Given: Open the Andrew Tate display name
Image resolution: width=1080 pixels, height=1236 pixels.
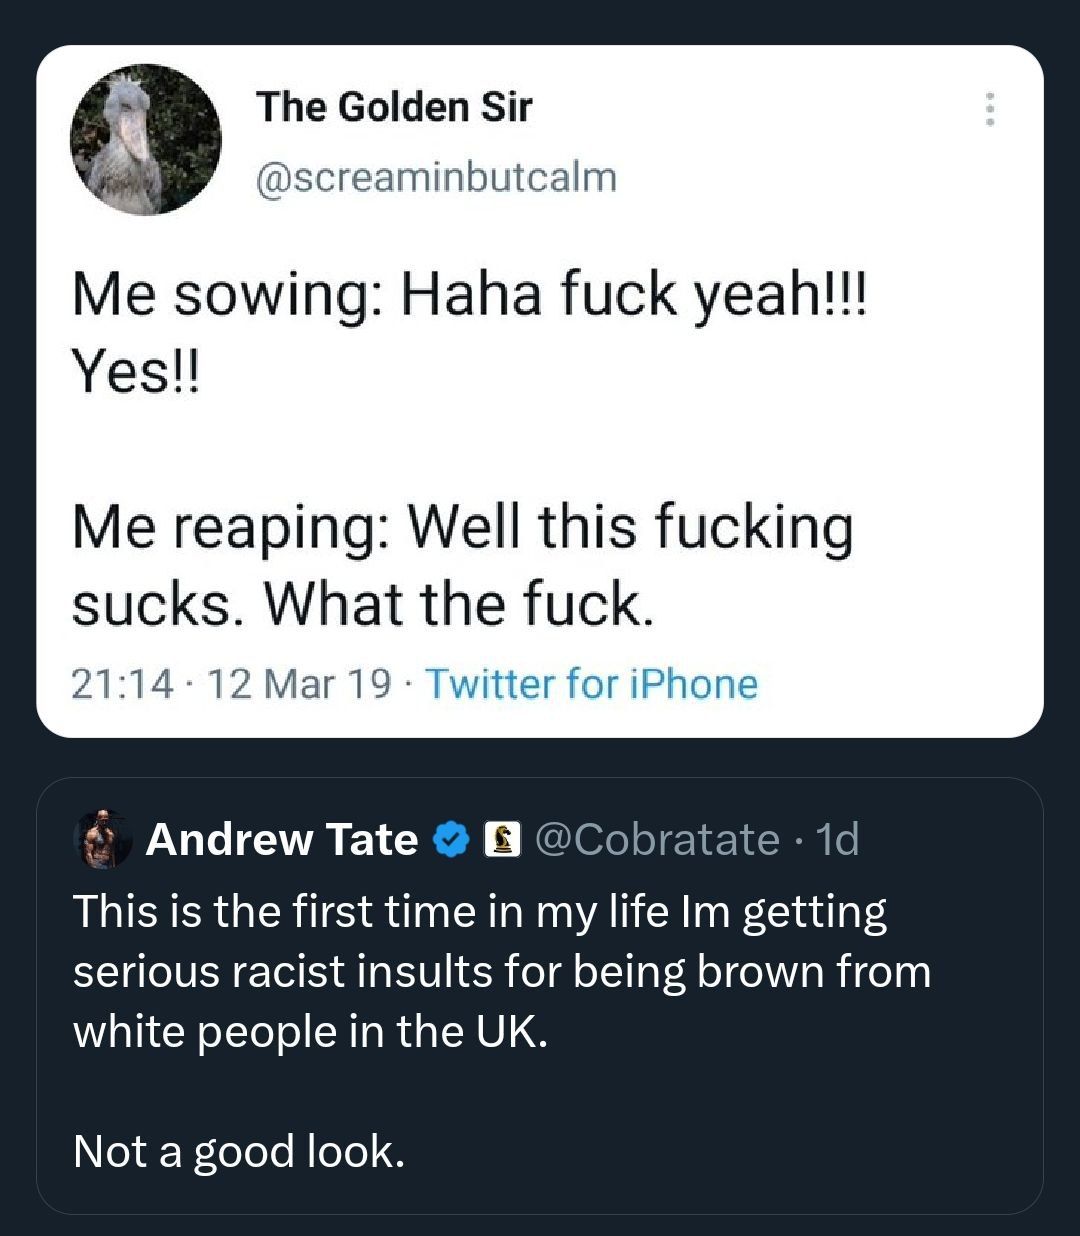Looking at the screenshot, I should coord(282,840).
